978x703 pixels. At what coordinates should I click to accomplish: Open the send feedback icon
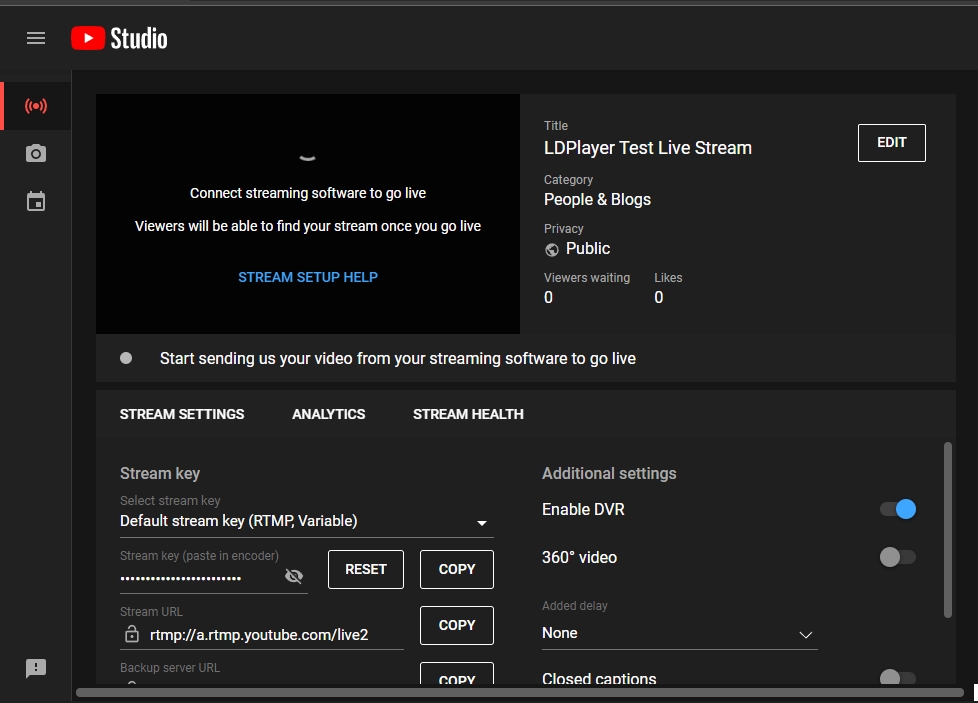(x=36, y=668)
